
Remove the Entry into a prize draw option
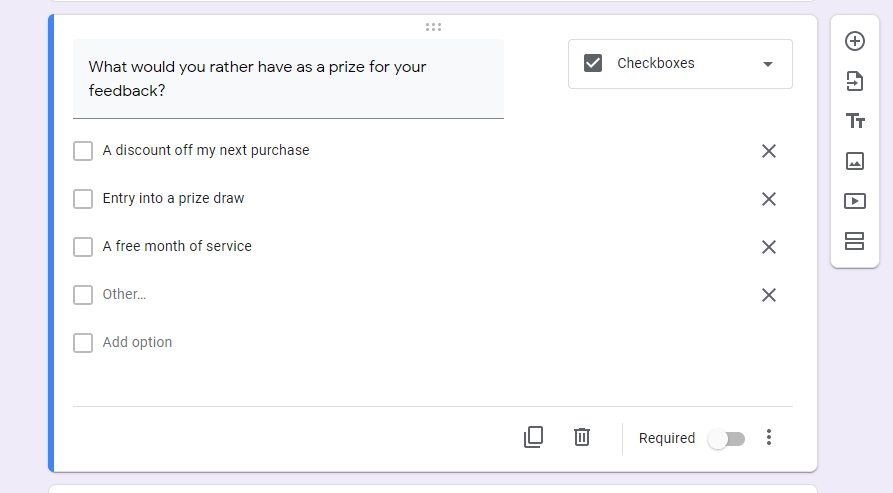click(769, 199)
